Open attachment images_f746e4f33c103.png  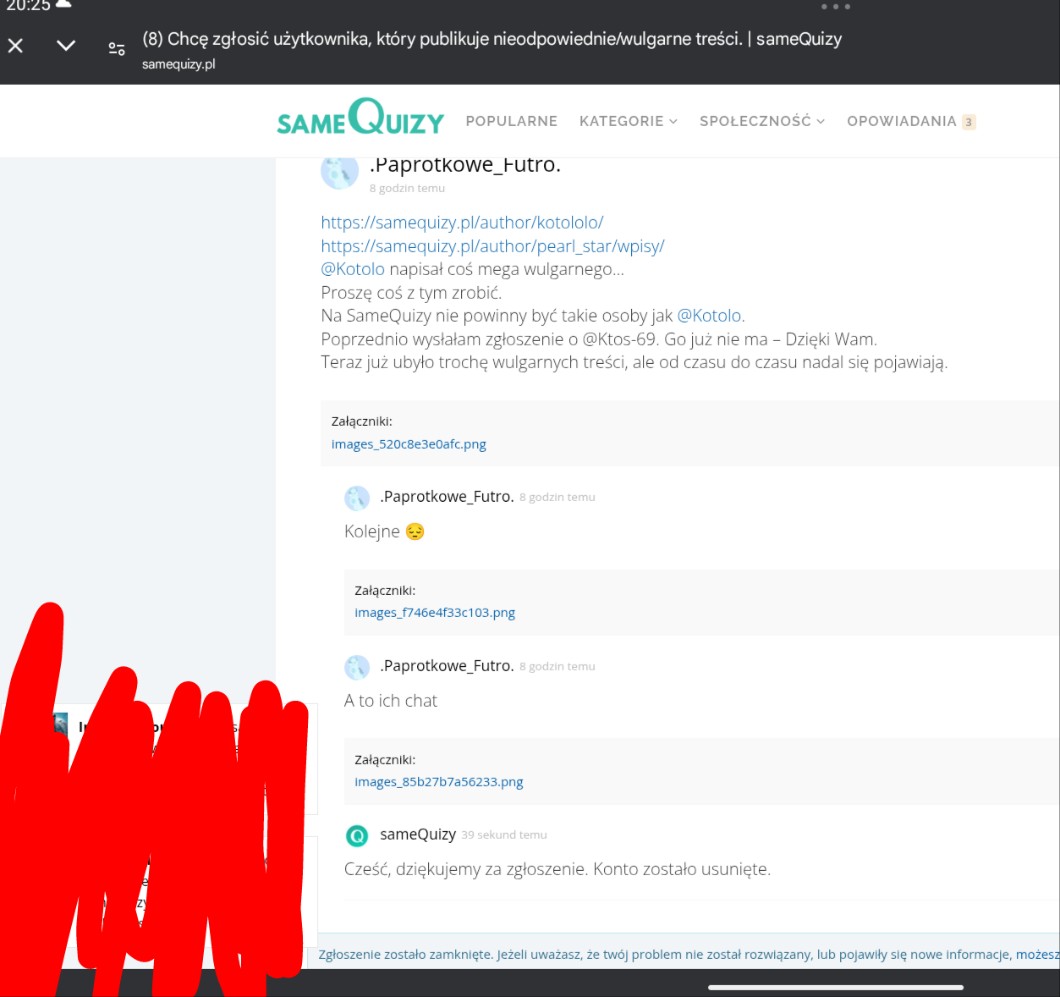pos(434,613)
